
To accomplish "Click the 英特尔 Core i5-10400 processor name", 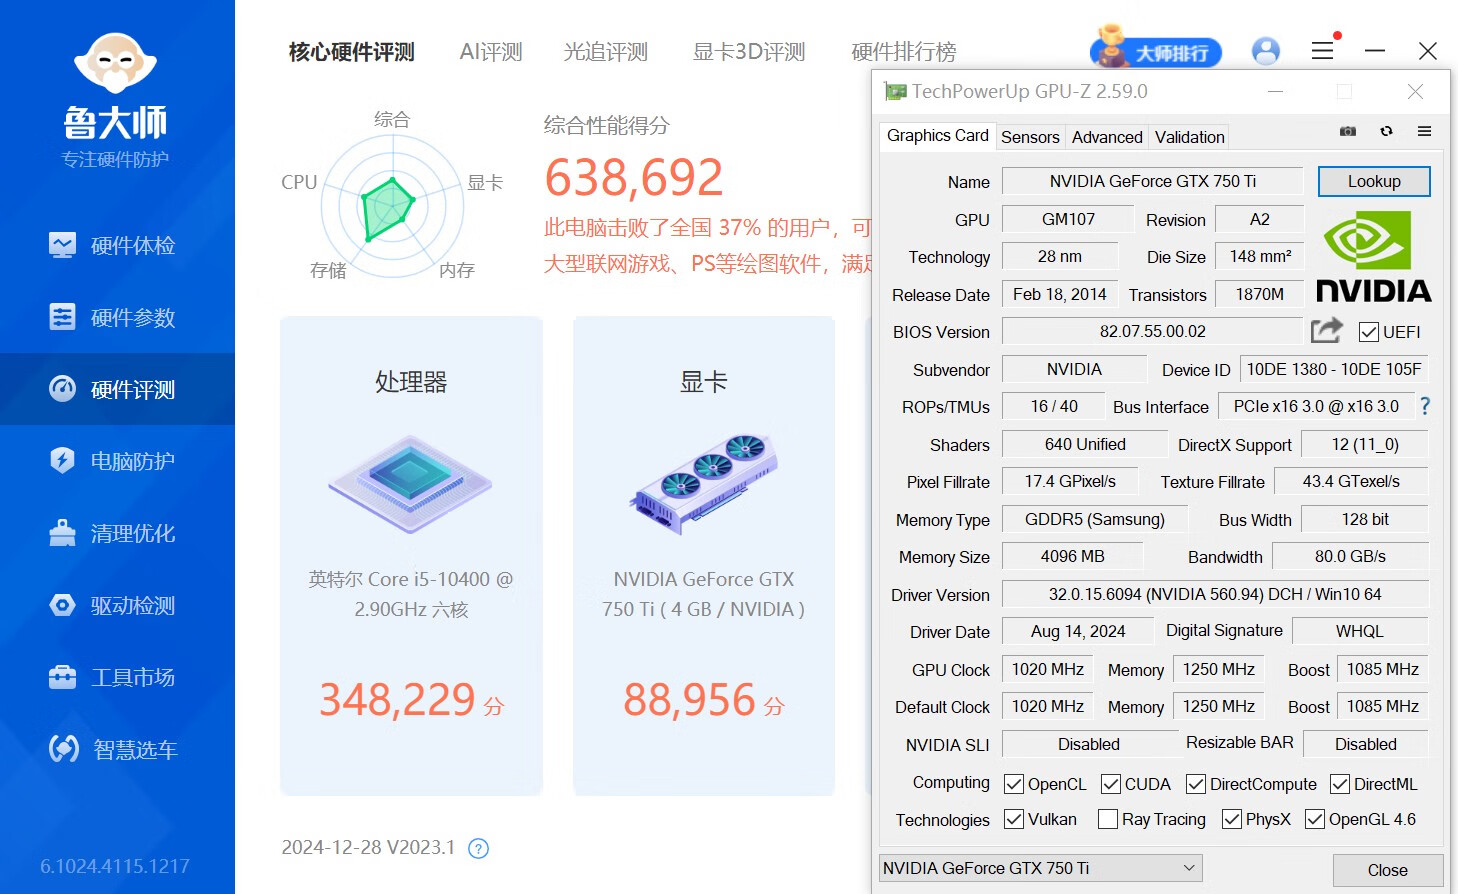I will tap(411, 594).
